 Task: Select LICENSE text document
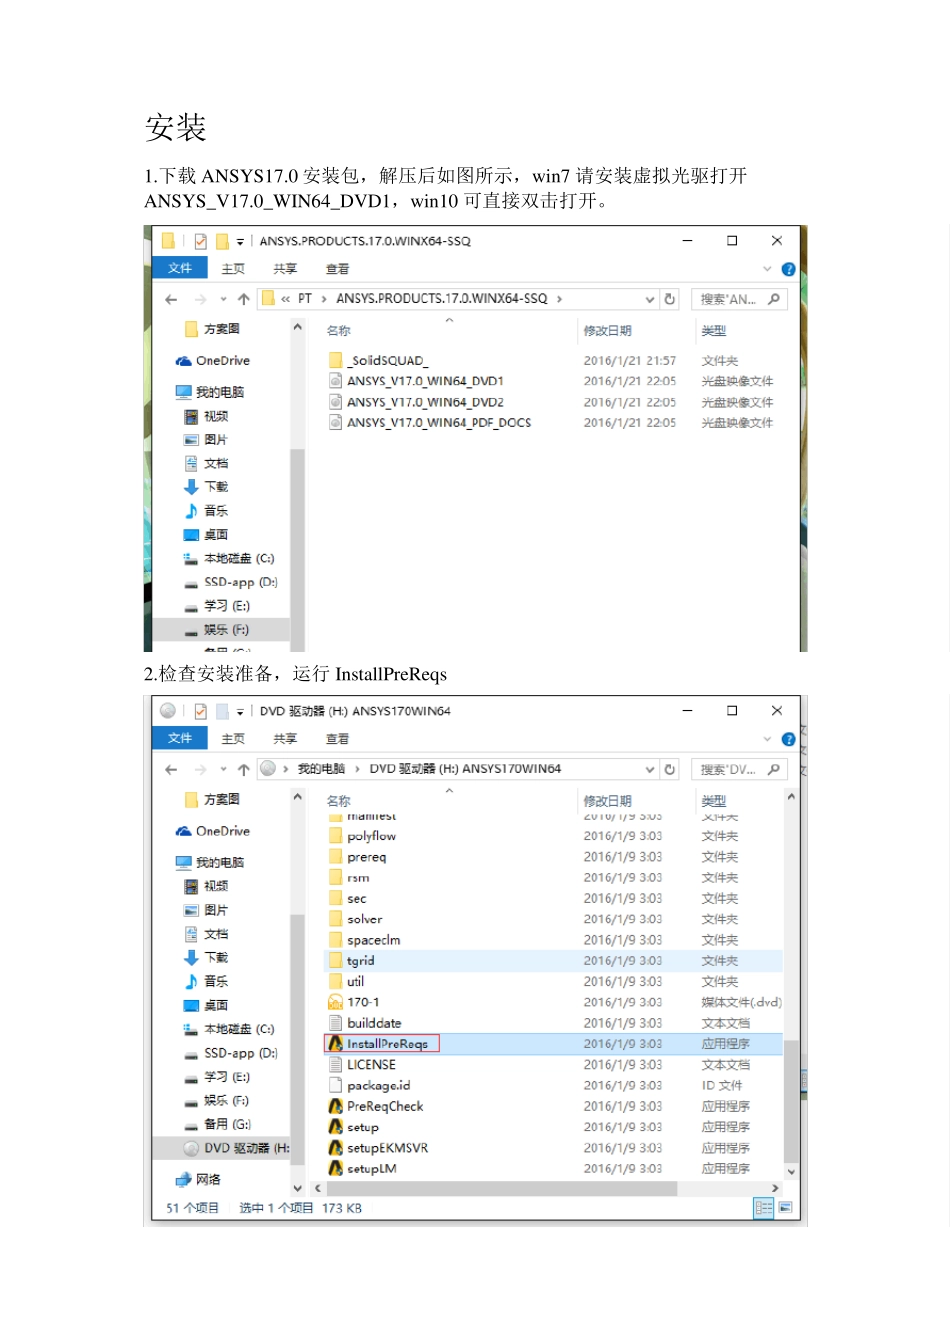[x=363, y=1065]
